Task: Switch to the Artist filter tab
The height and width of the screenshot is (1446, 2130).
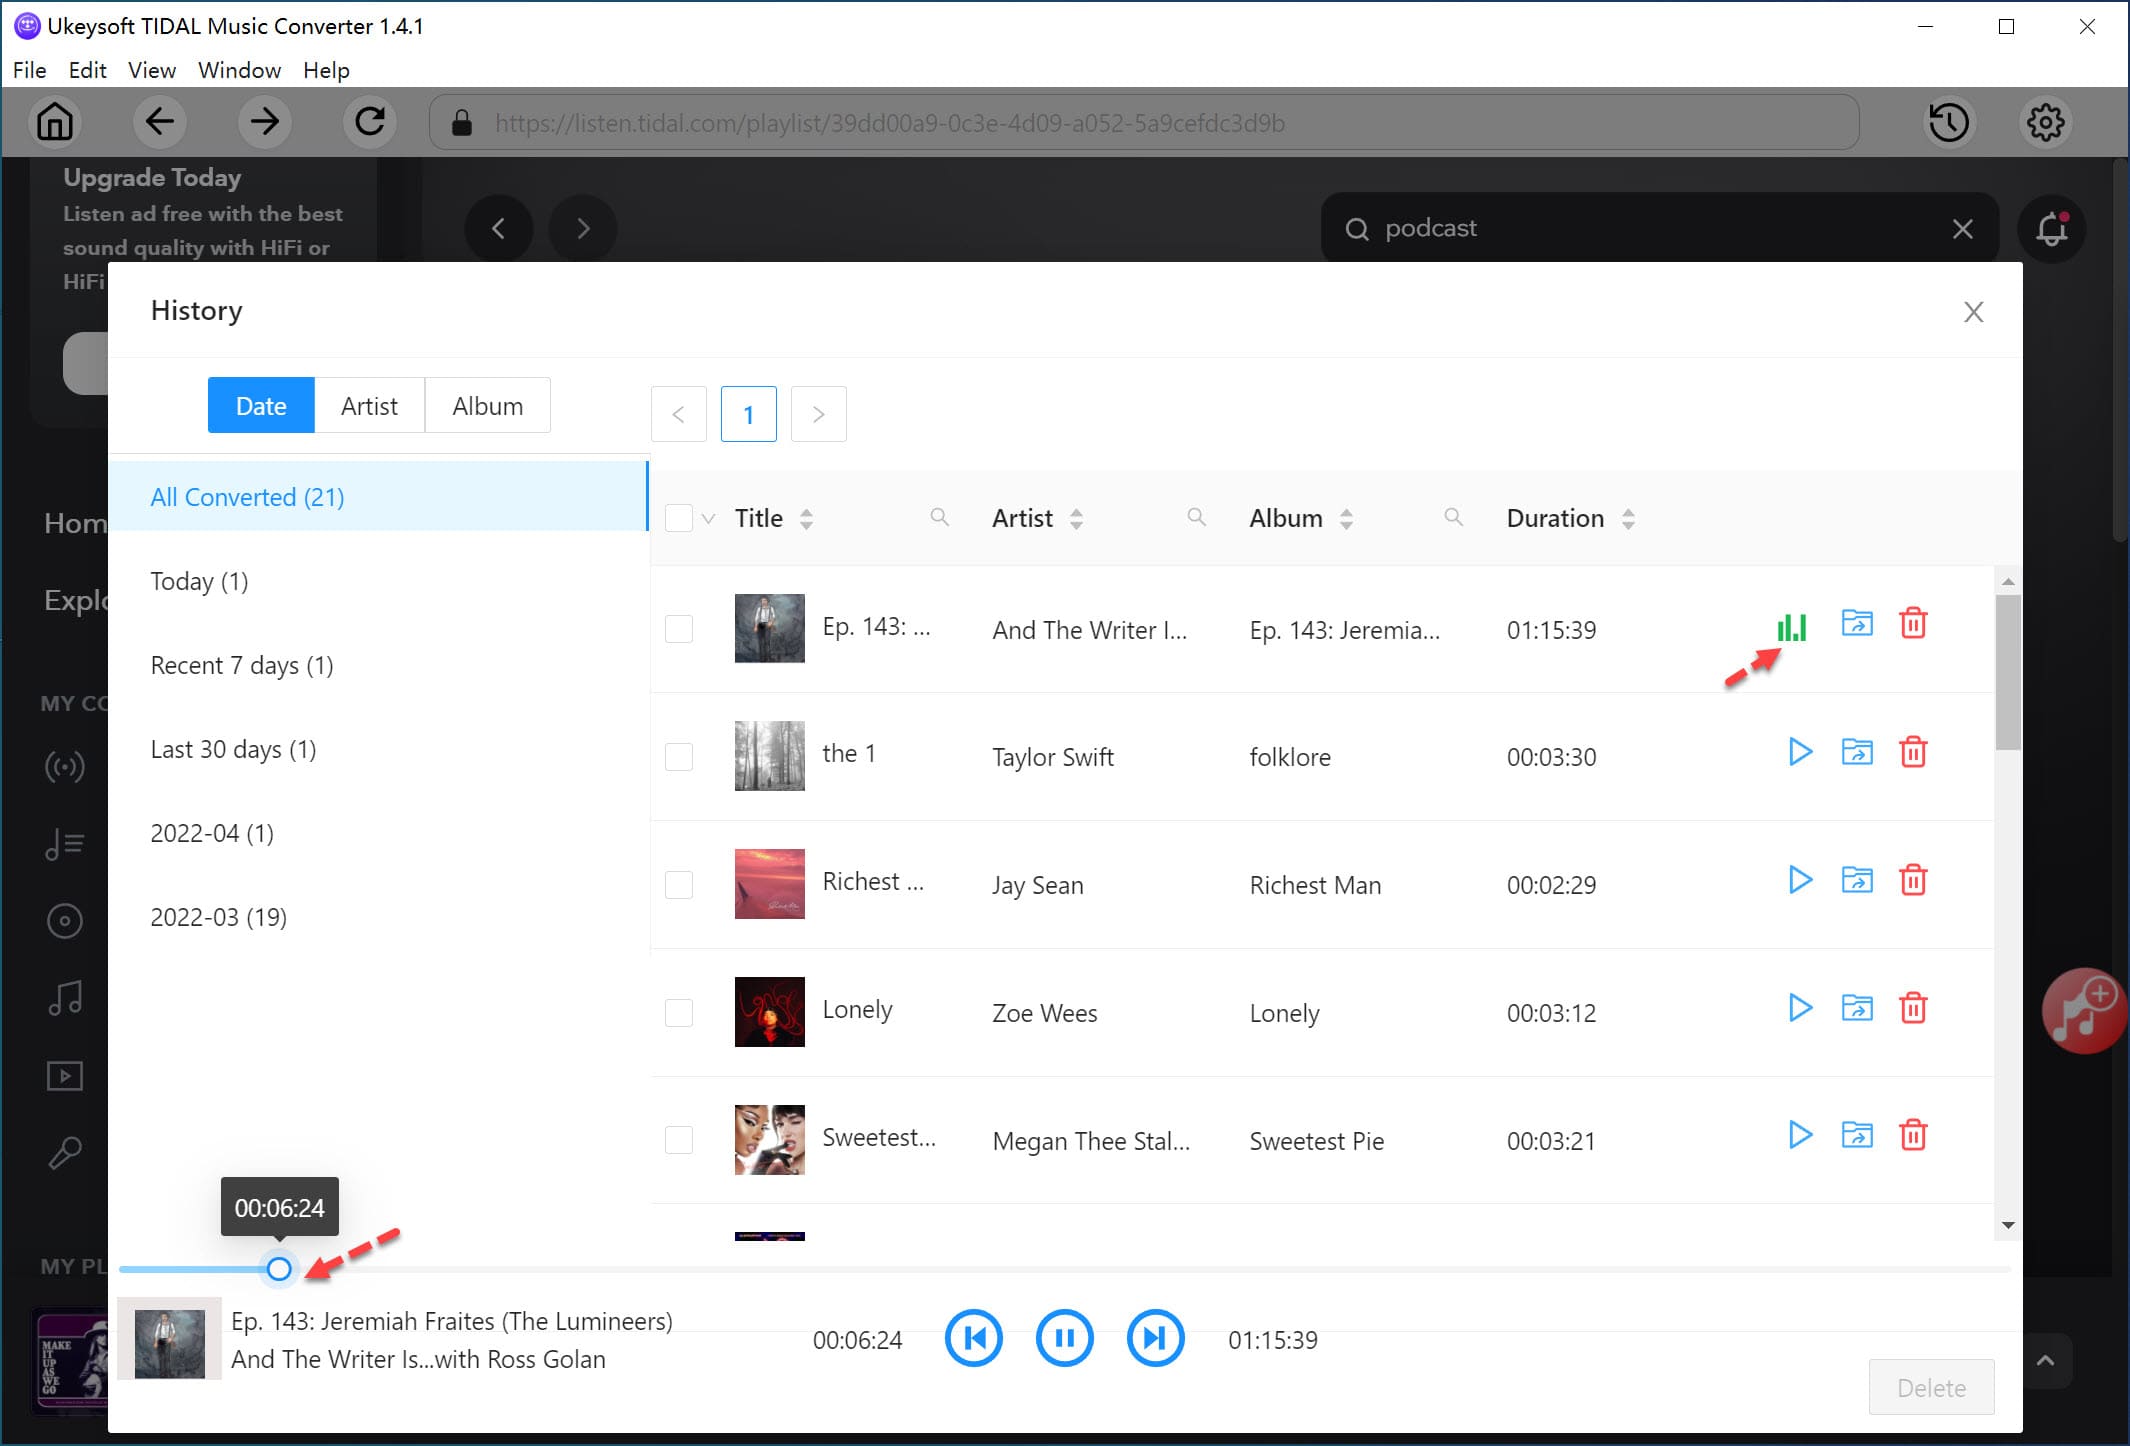Action: click(x=369, y=405)
